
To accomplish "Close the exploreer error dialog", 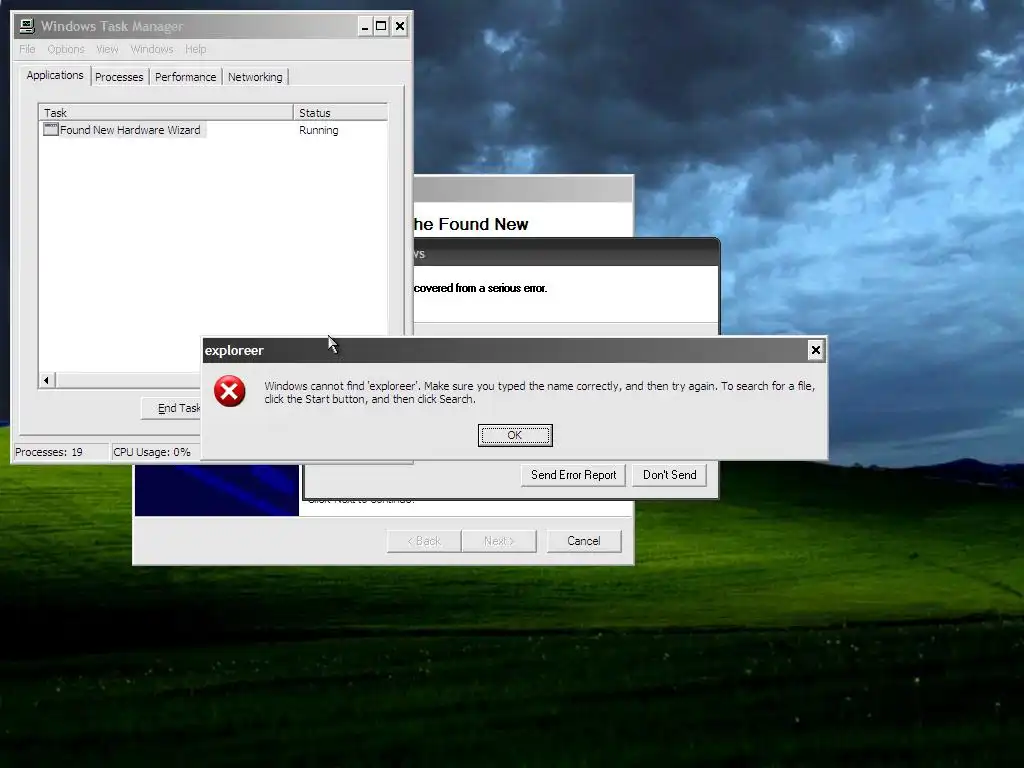I will (815, 351).
